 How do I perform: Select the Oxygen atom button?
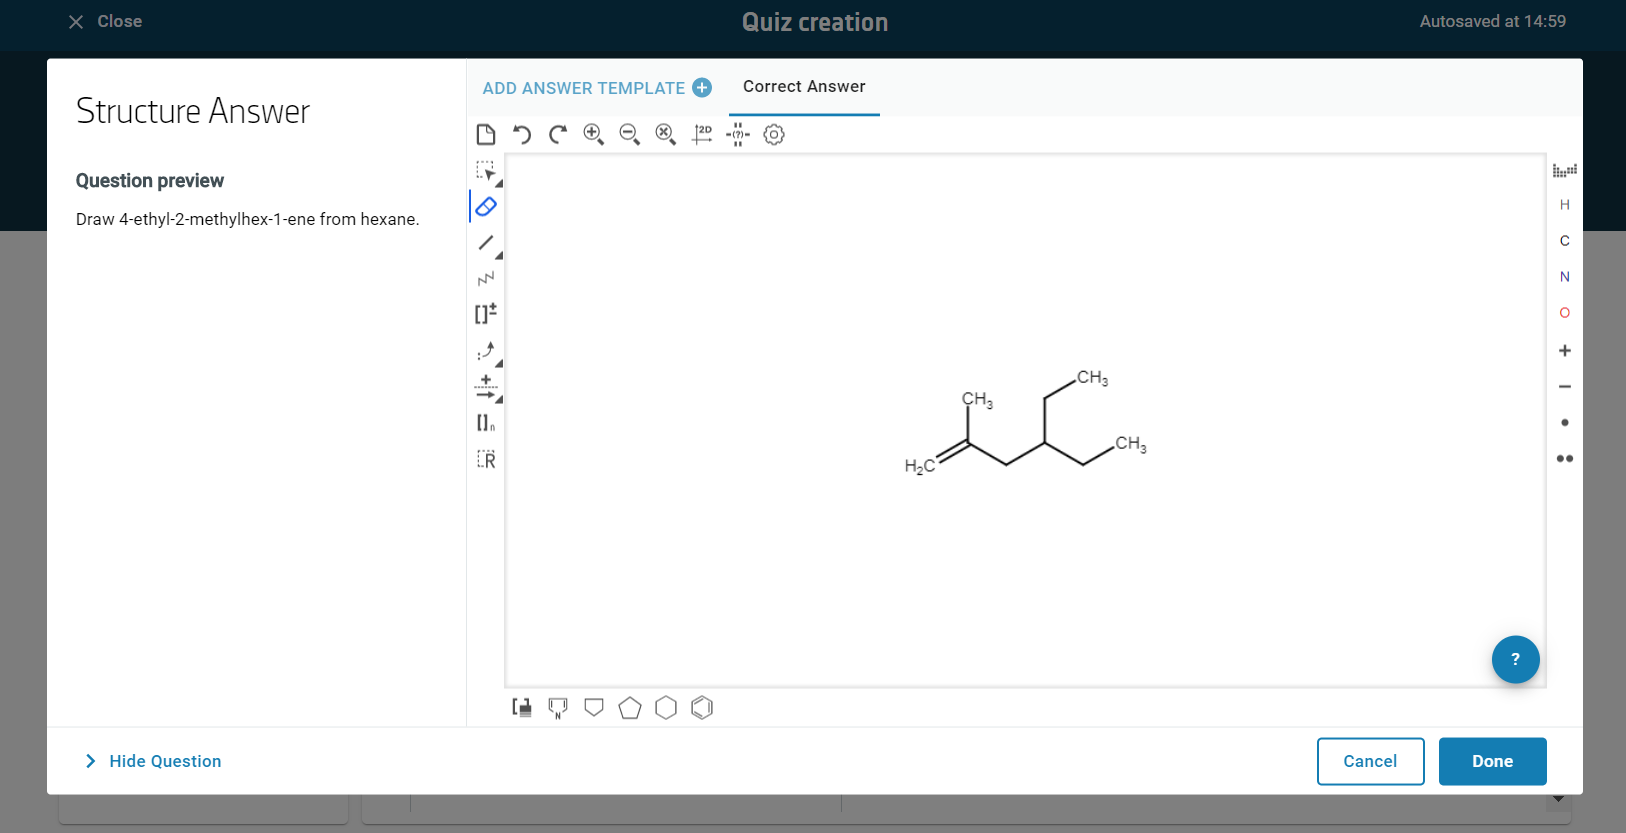1565,313
